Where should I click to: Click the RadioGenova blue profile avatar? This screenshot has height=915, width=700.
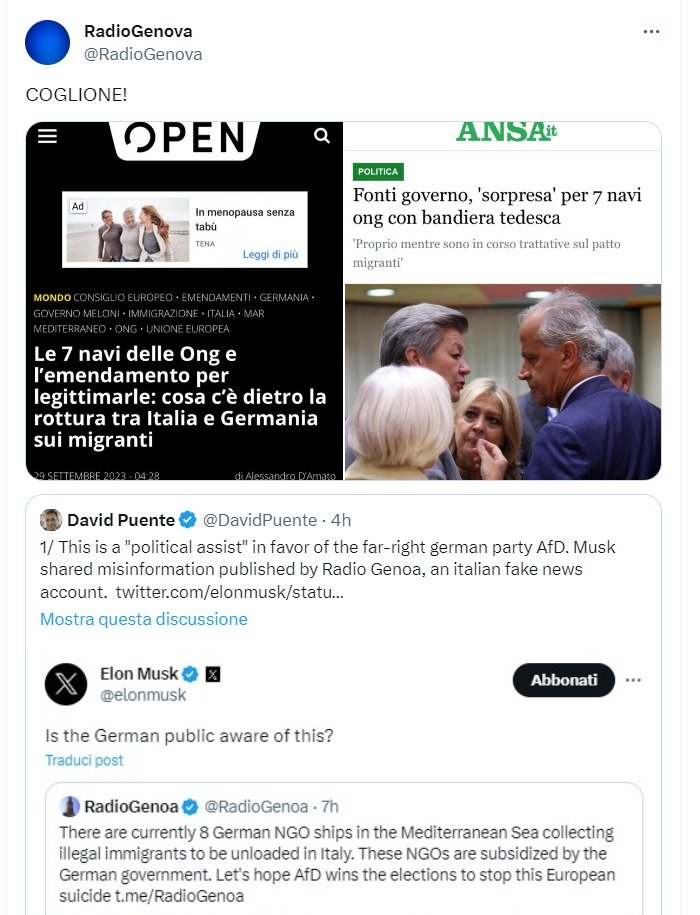click(x=47, y=42)
